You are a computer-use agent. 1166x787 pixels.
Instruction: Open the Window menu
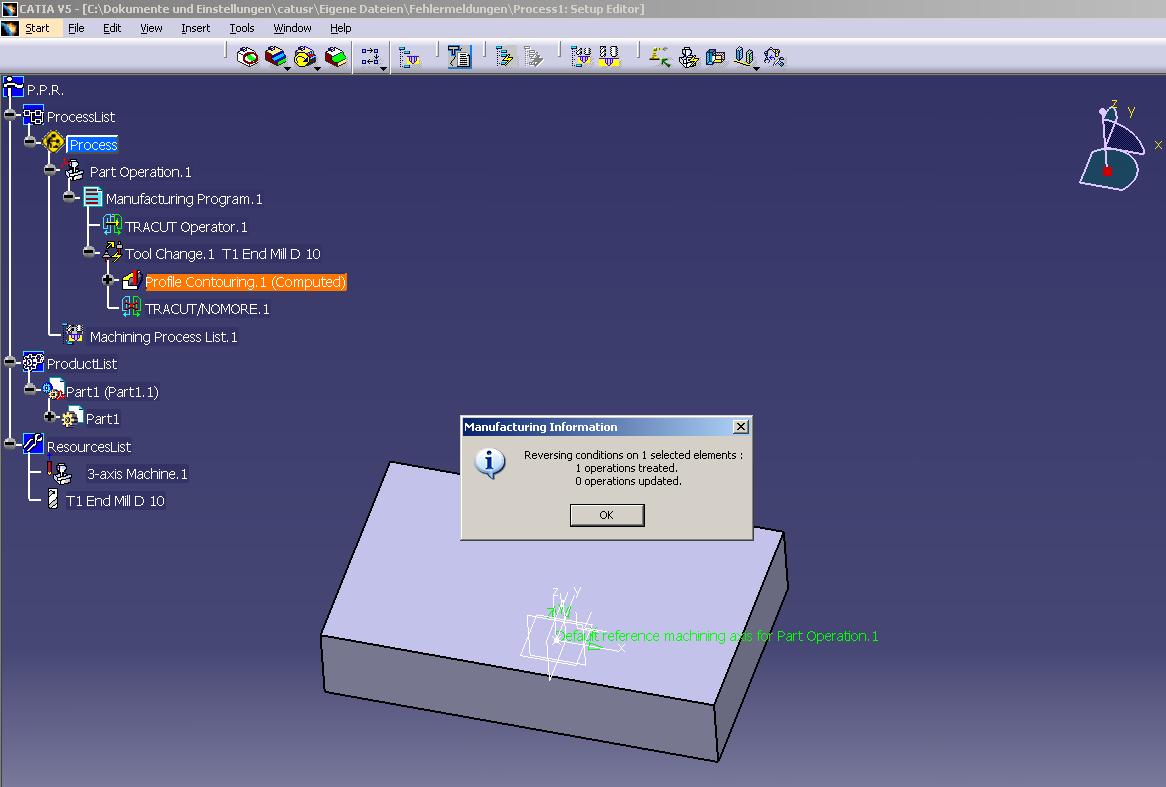pos(292,28)
